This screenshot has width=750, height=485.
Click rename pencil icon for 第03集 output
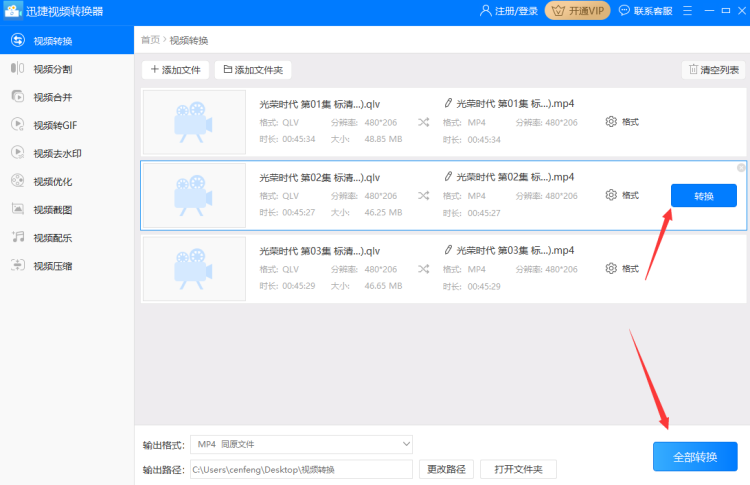(448, 250)
